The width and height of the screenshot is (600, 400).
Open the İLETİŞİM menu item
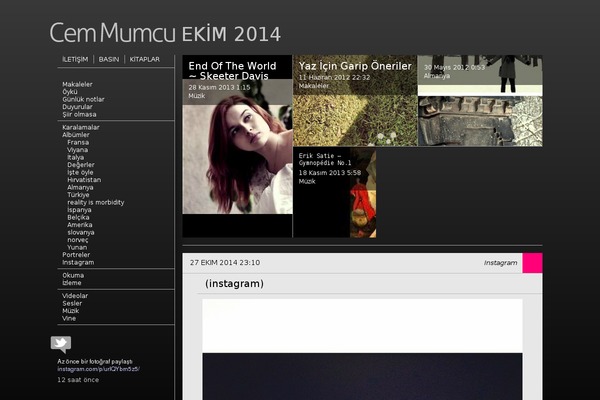pos(75,59)
